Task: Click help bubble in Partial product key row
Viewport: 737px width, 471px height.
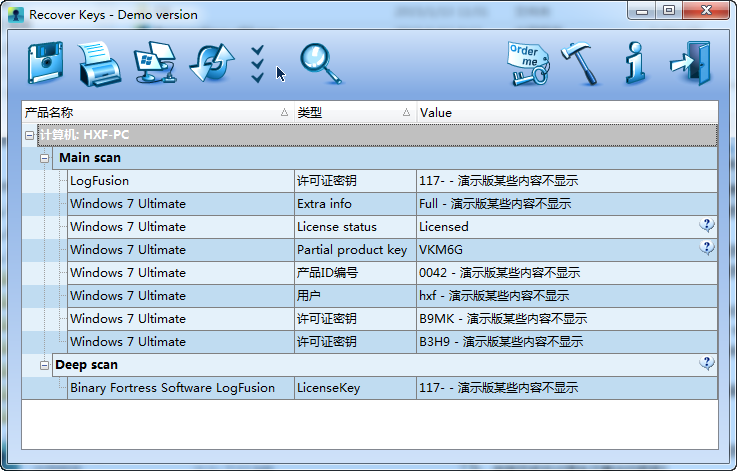Action: 706,248
